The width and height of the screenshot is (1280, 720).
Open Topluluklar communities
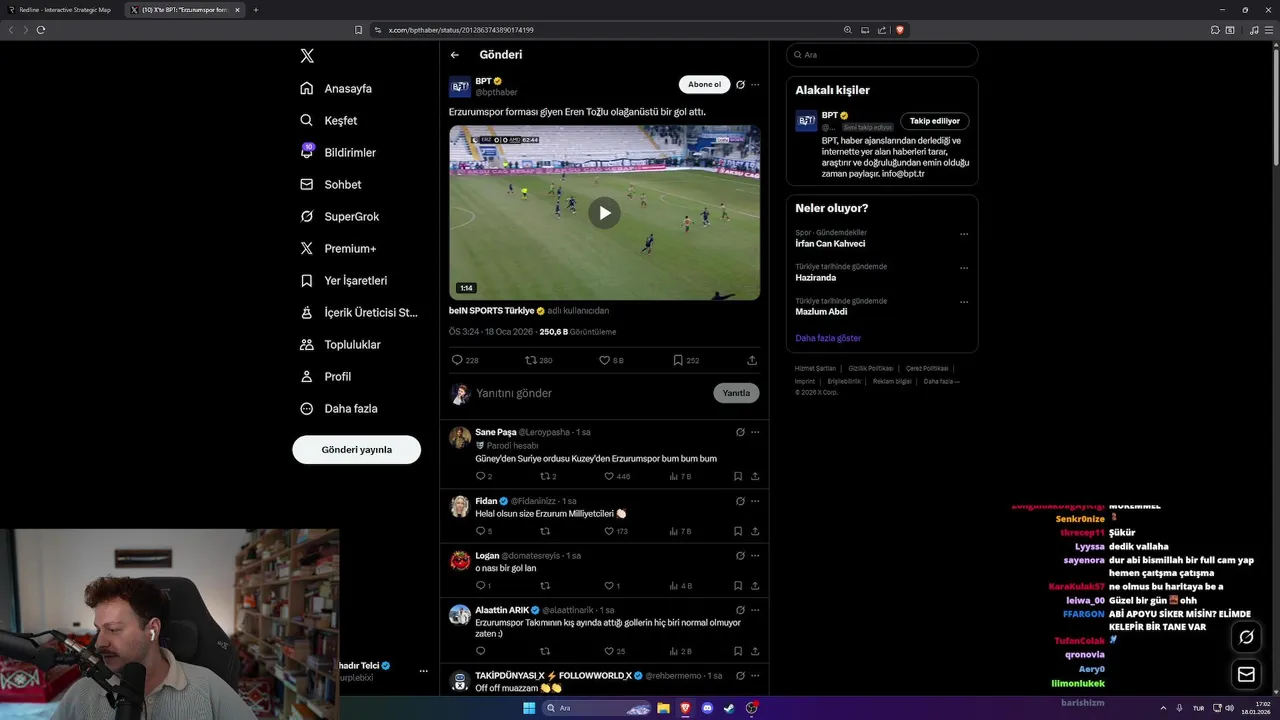click(341, 344)
